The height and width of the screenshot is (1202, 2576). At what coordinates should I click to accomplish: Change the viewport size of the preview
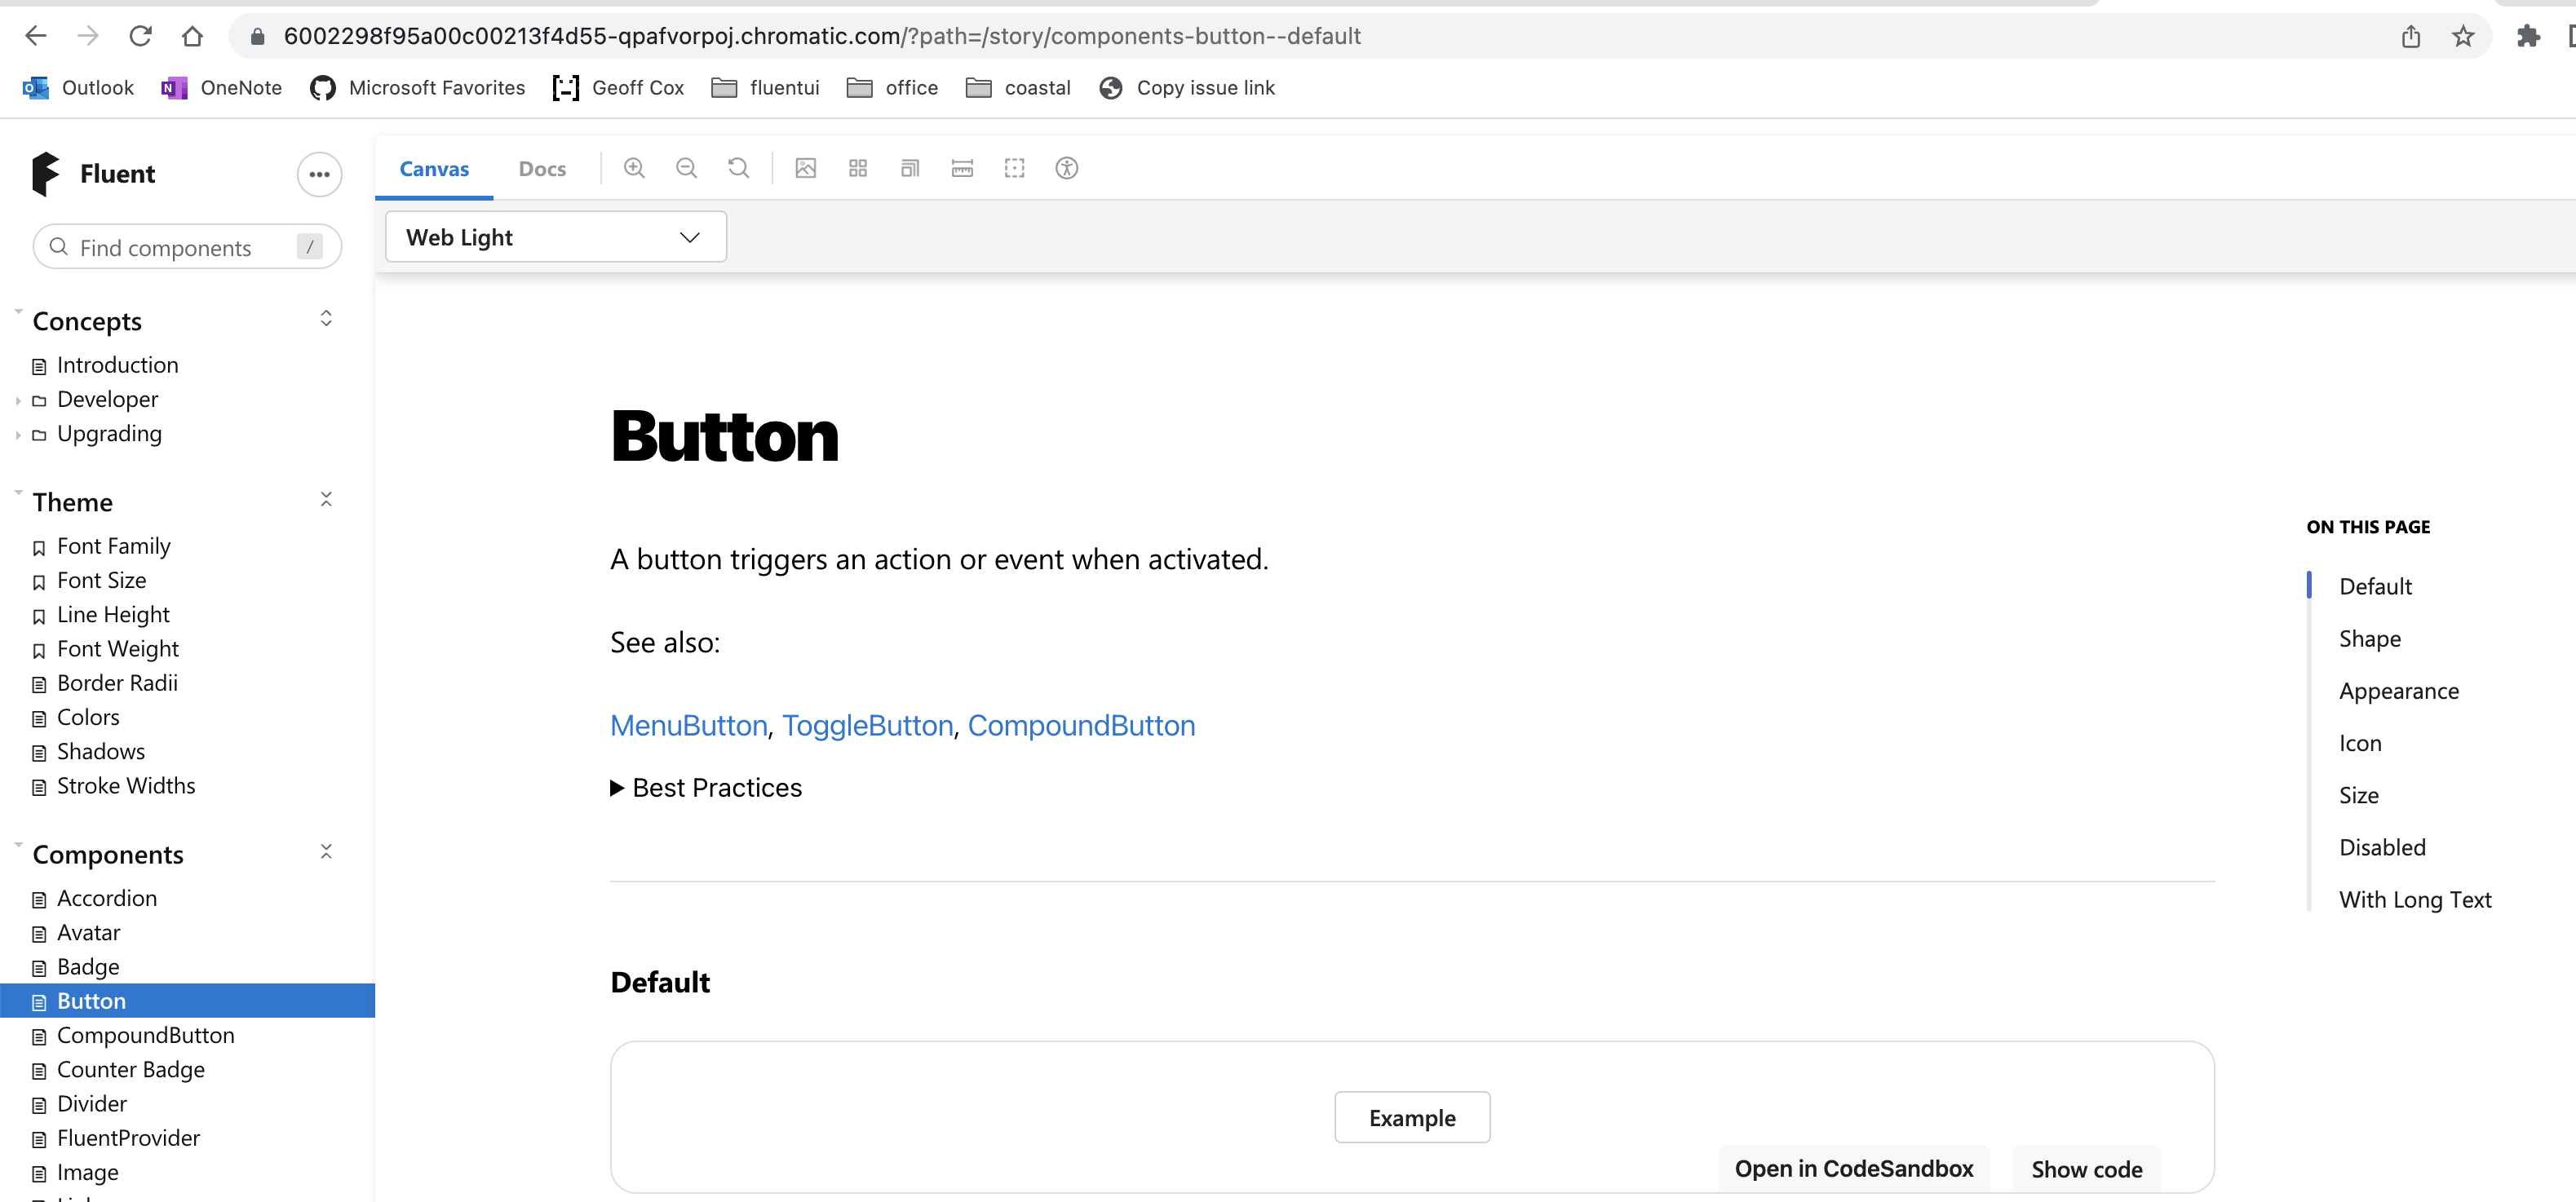click(x=910, y=168)
